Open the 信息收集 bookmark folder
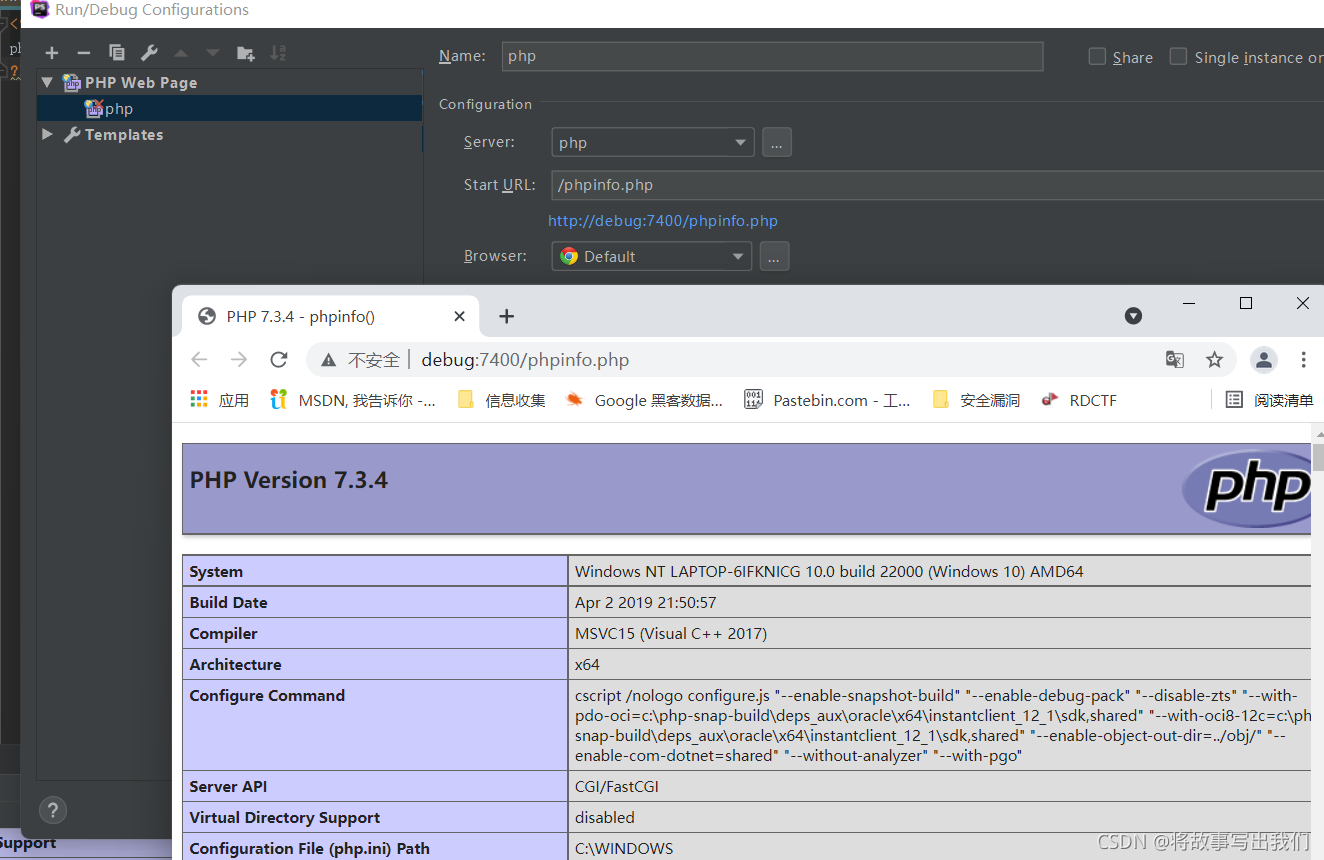 (x=501, y=400)
